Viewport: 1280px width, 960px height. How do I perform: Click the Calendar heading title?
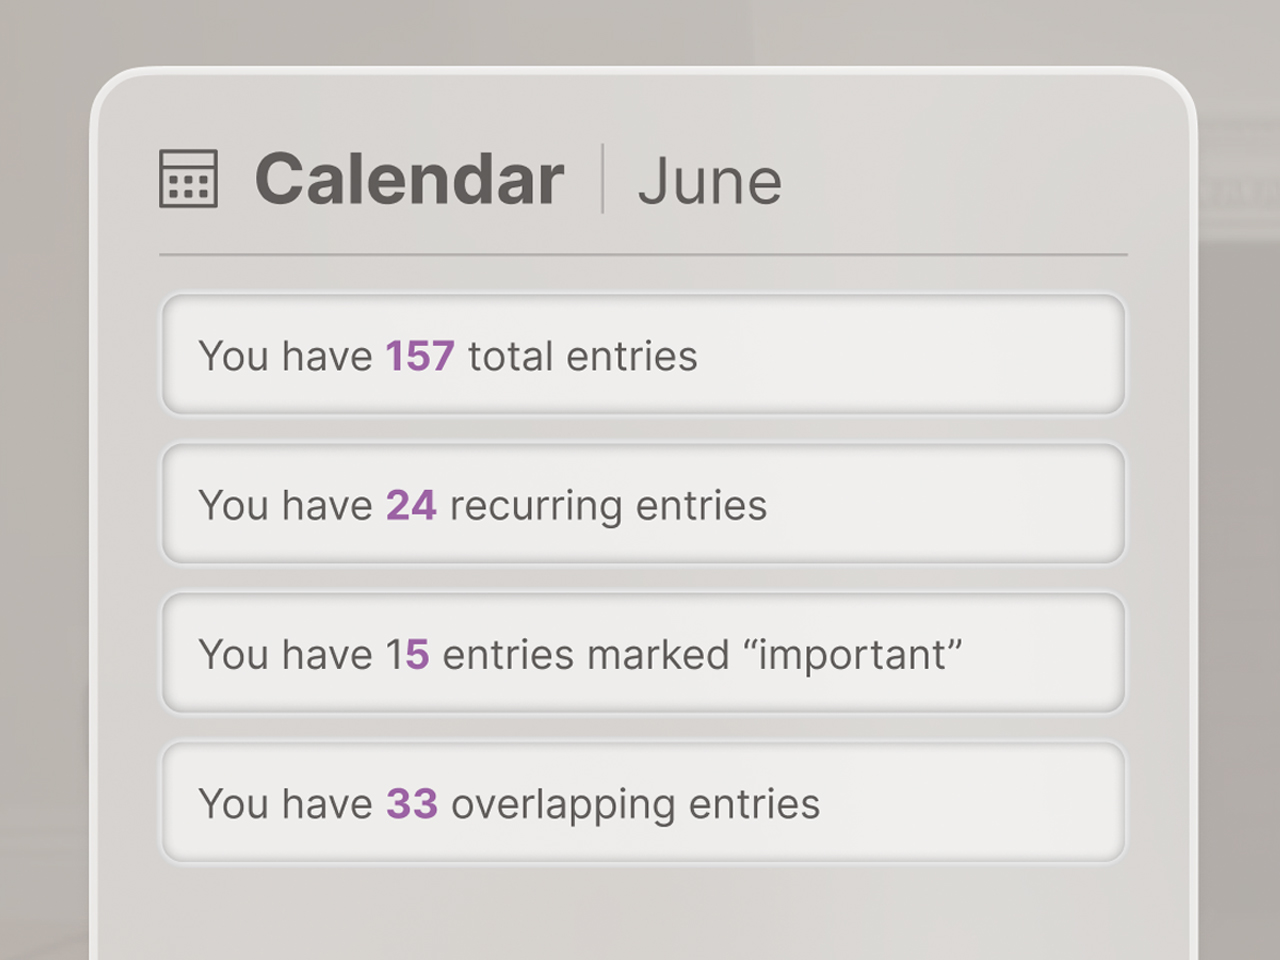[x=409, y=180]
